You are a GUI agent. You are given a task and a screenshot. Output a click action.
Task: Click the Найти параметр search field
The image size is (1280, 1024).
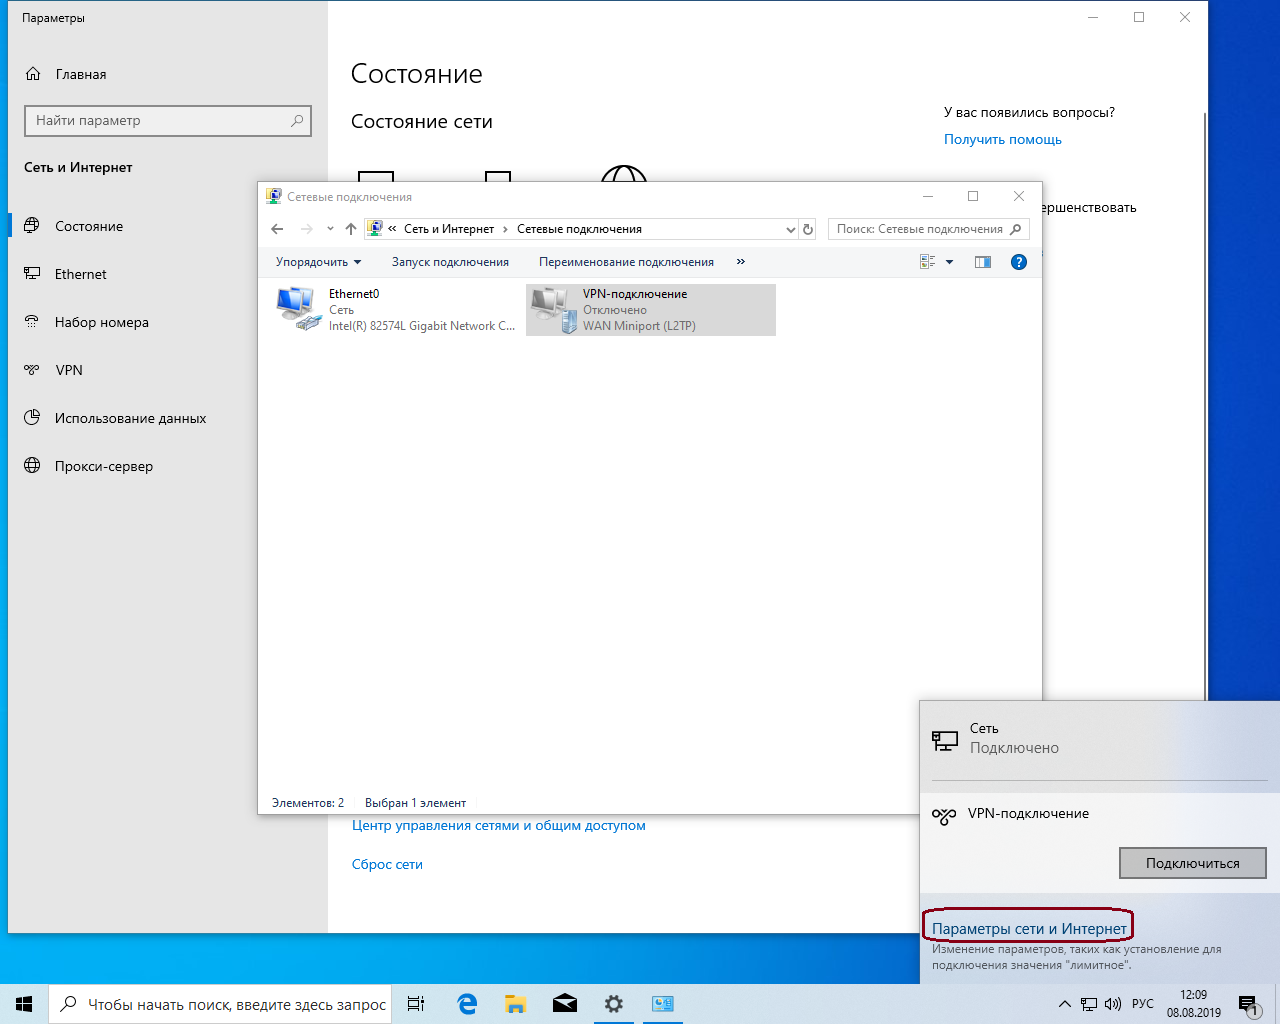pyautogui.click(x=167, y=121)
